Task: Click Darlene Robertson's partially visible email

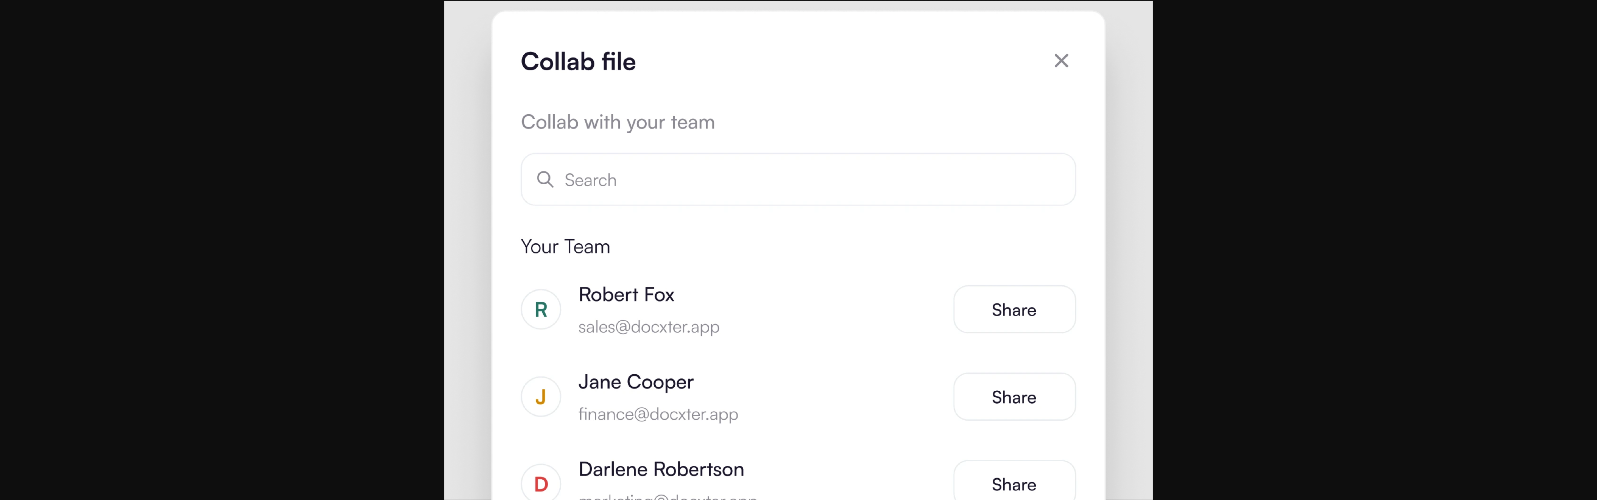Action: pos(667,496)
